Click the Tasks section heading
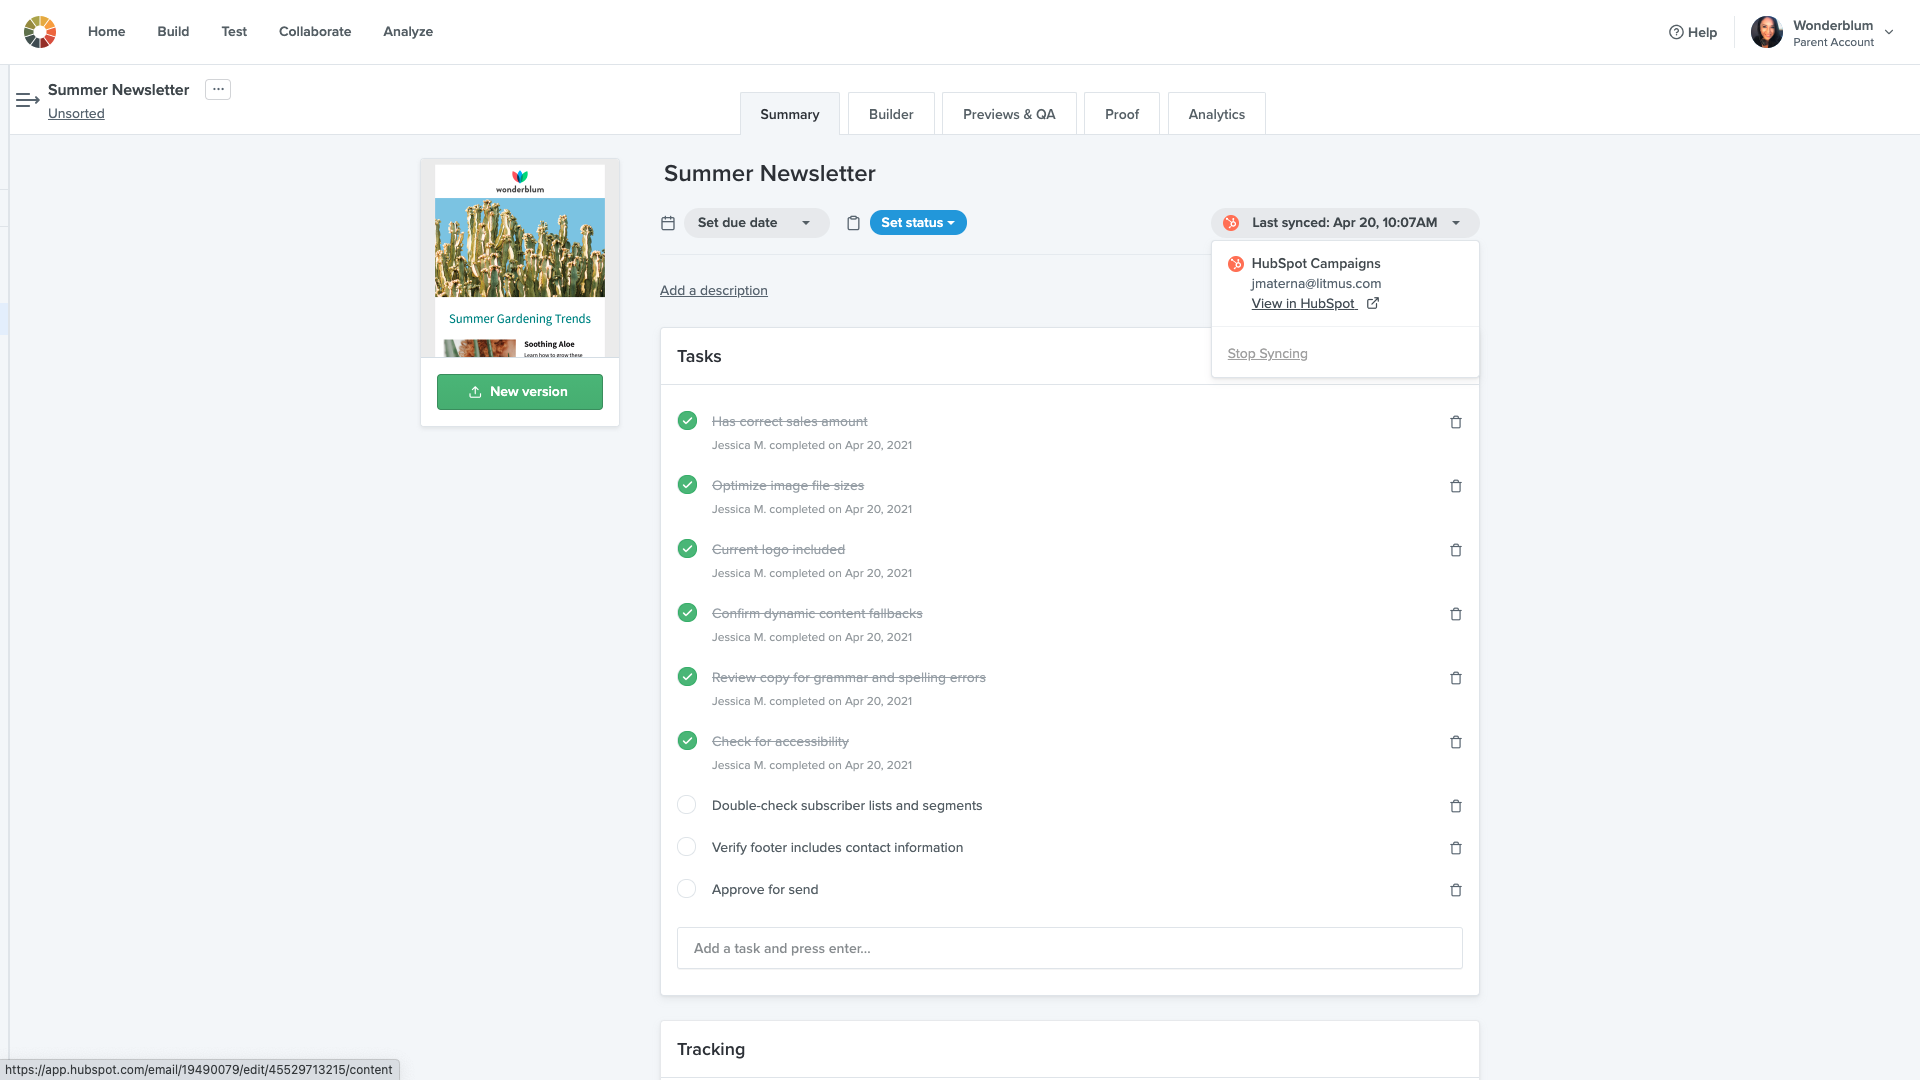Image resolution: width=1920 pixels, height=1080 pixels. 699,357
